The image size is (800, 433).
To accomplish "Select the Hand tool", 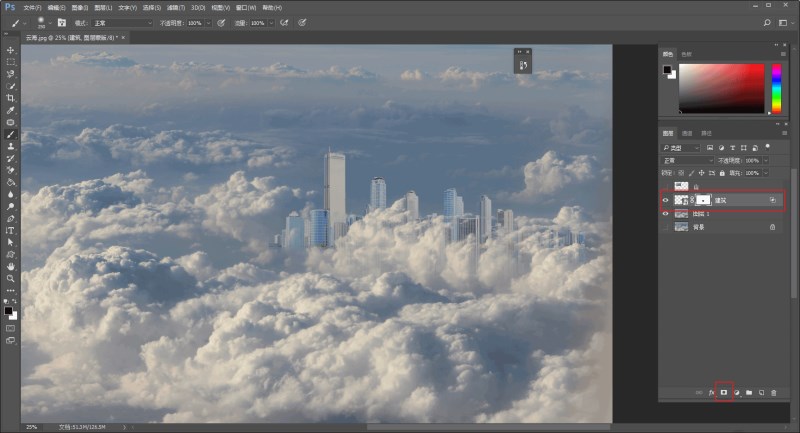I will click(10, 266).
